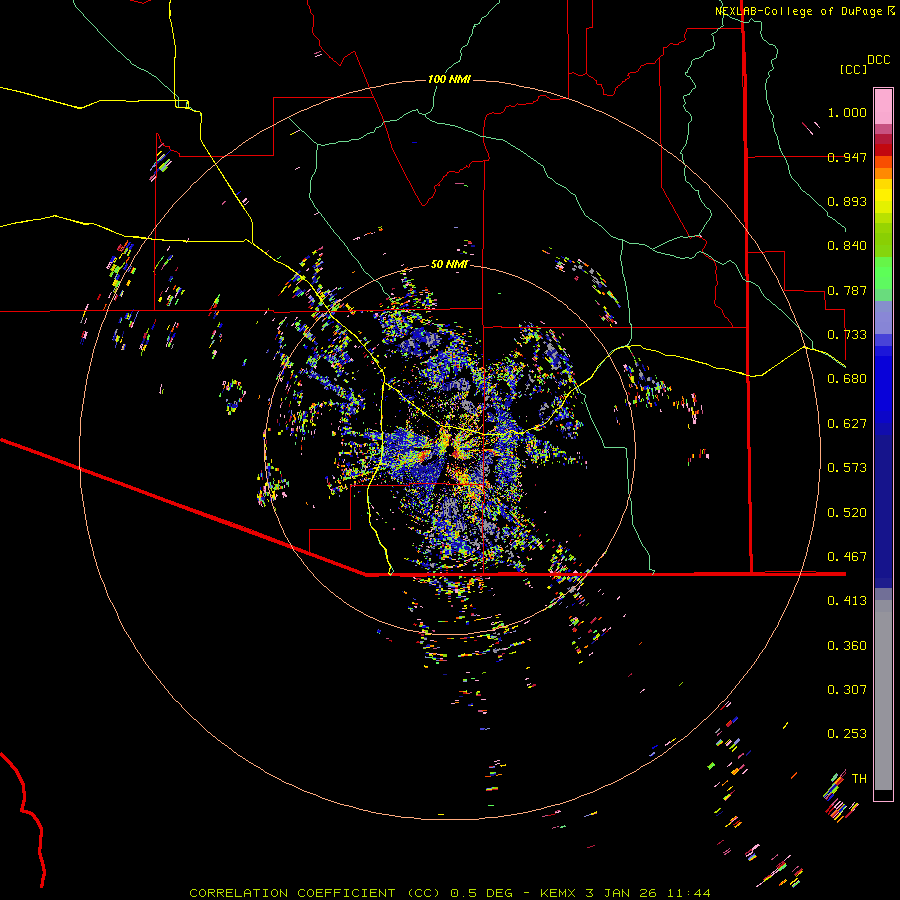
Task: Click the 50 NMI range ring label
Action: click(x=449, y=264)
